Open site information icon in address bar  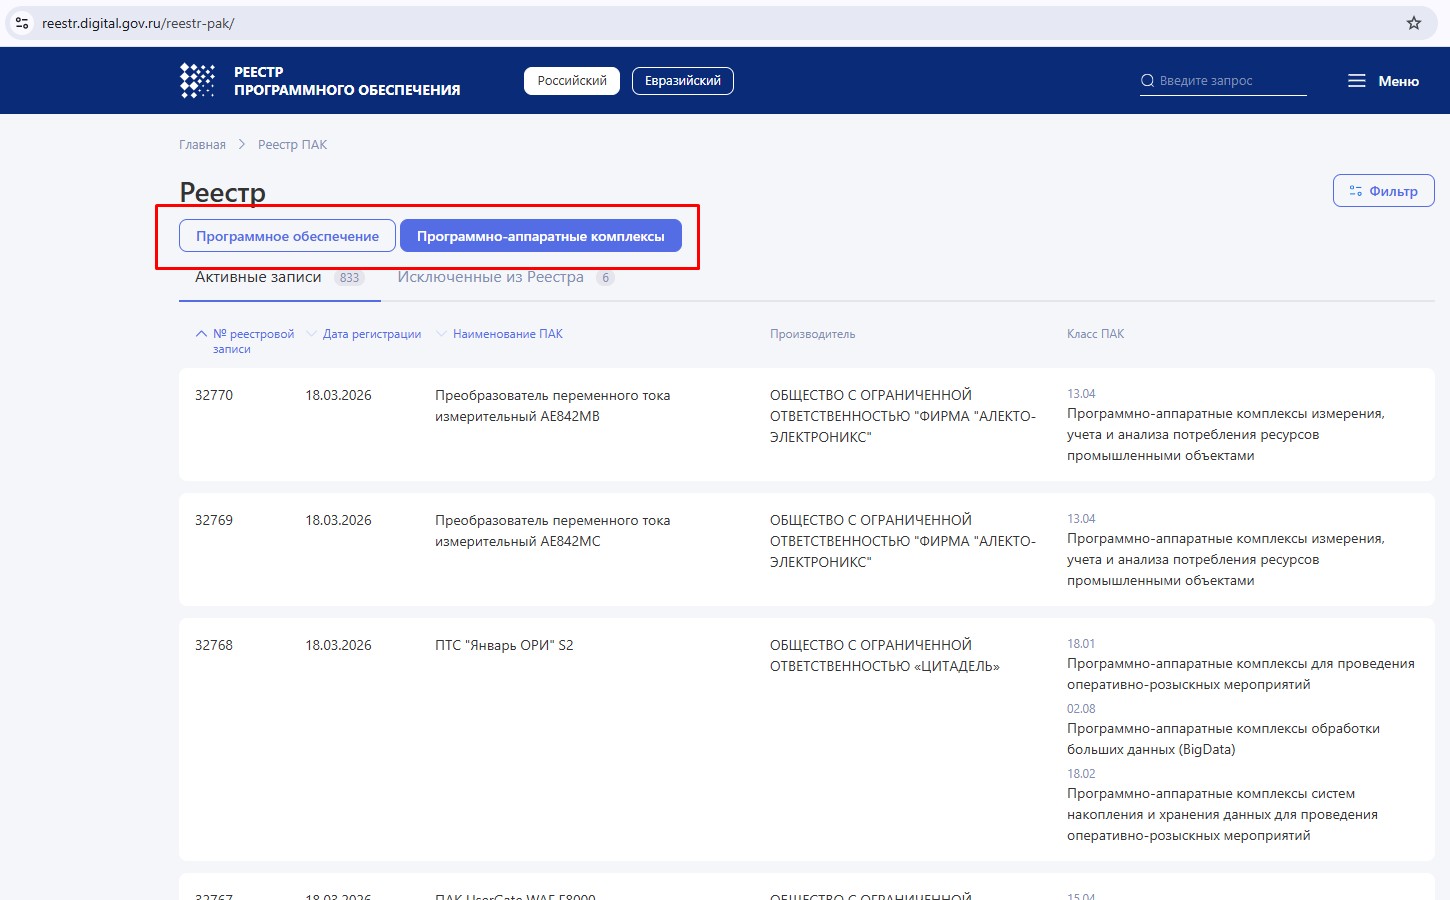[x=22, y=23]
